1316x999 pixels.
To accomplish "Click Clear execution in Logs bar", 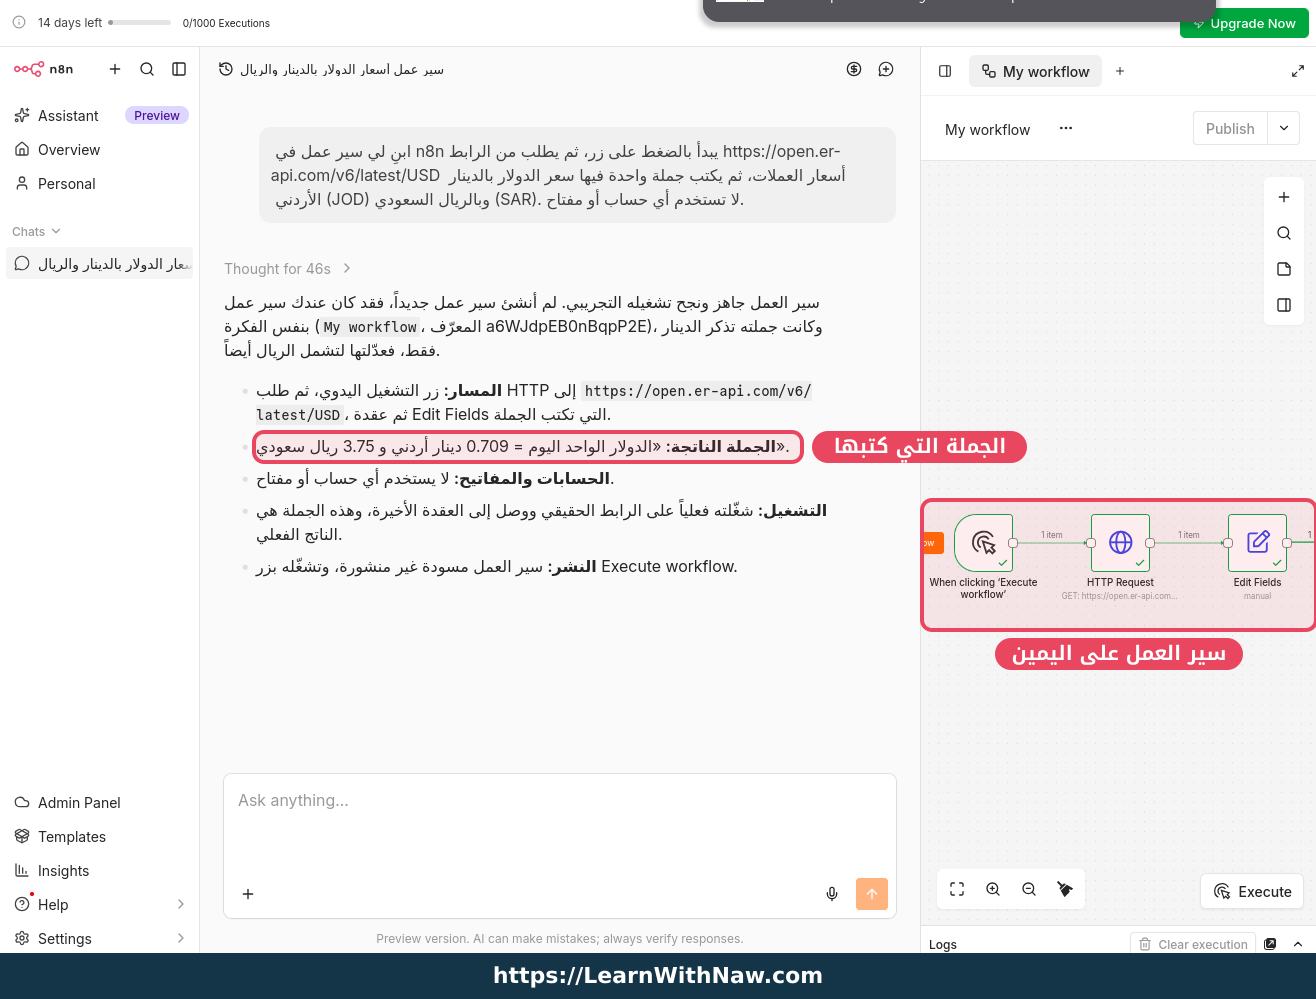I will click(x=1193, y=944).
